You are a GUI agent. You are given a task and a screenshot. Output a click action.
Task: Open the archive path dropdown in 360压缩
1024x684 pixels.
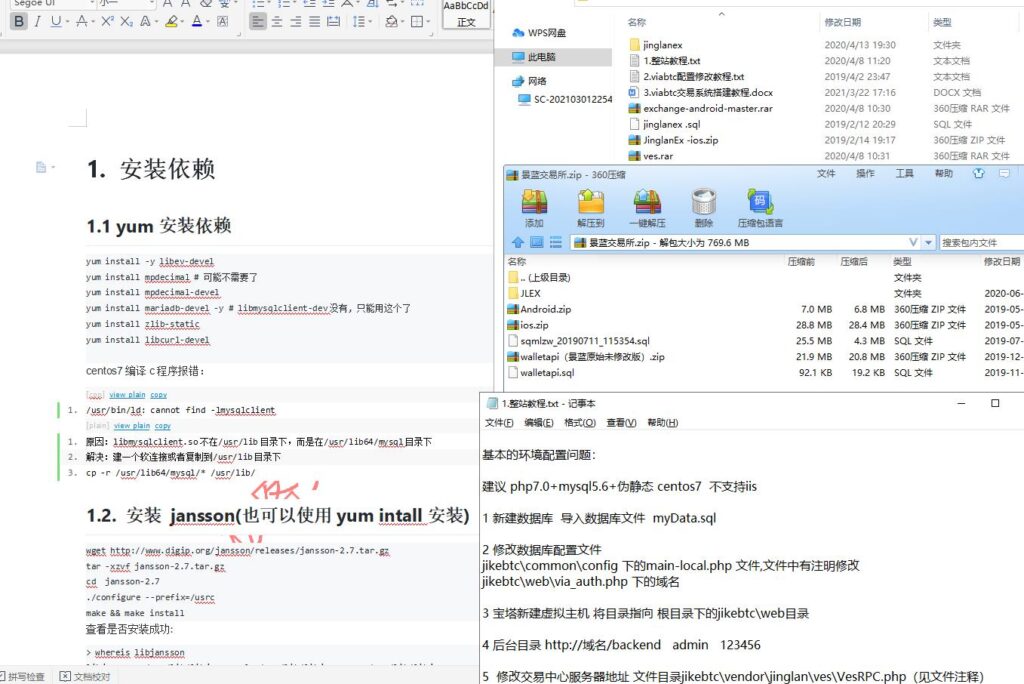tap(927, 242)
